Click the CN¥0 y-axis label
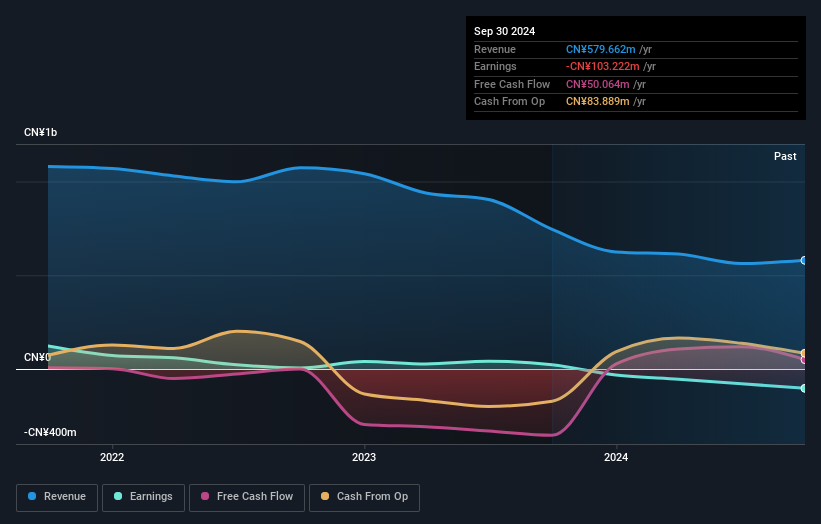Viewport: 821px width, 524px height. (x=37, y=357)
